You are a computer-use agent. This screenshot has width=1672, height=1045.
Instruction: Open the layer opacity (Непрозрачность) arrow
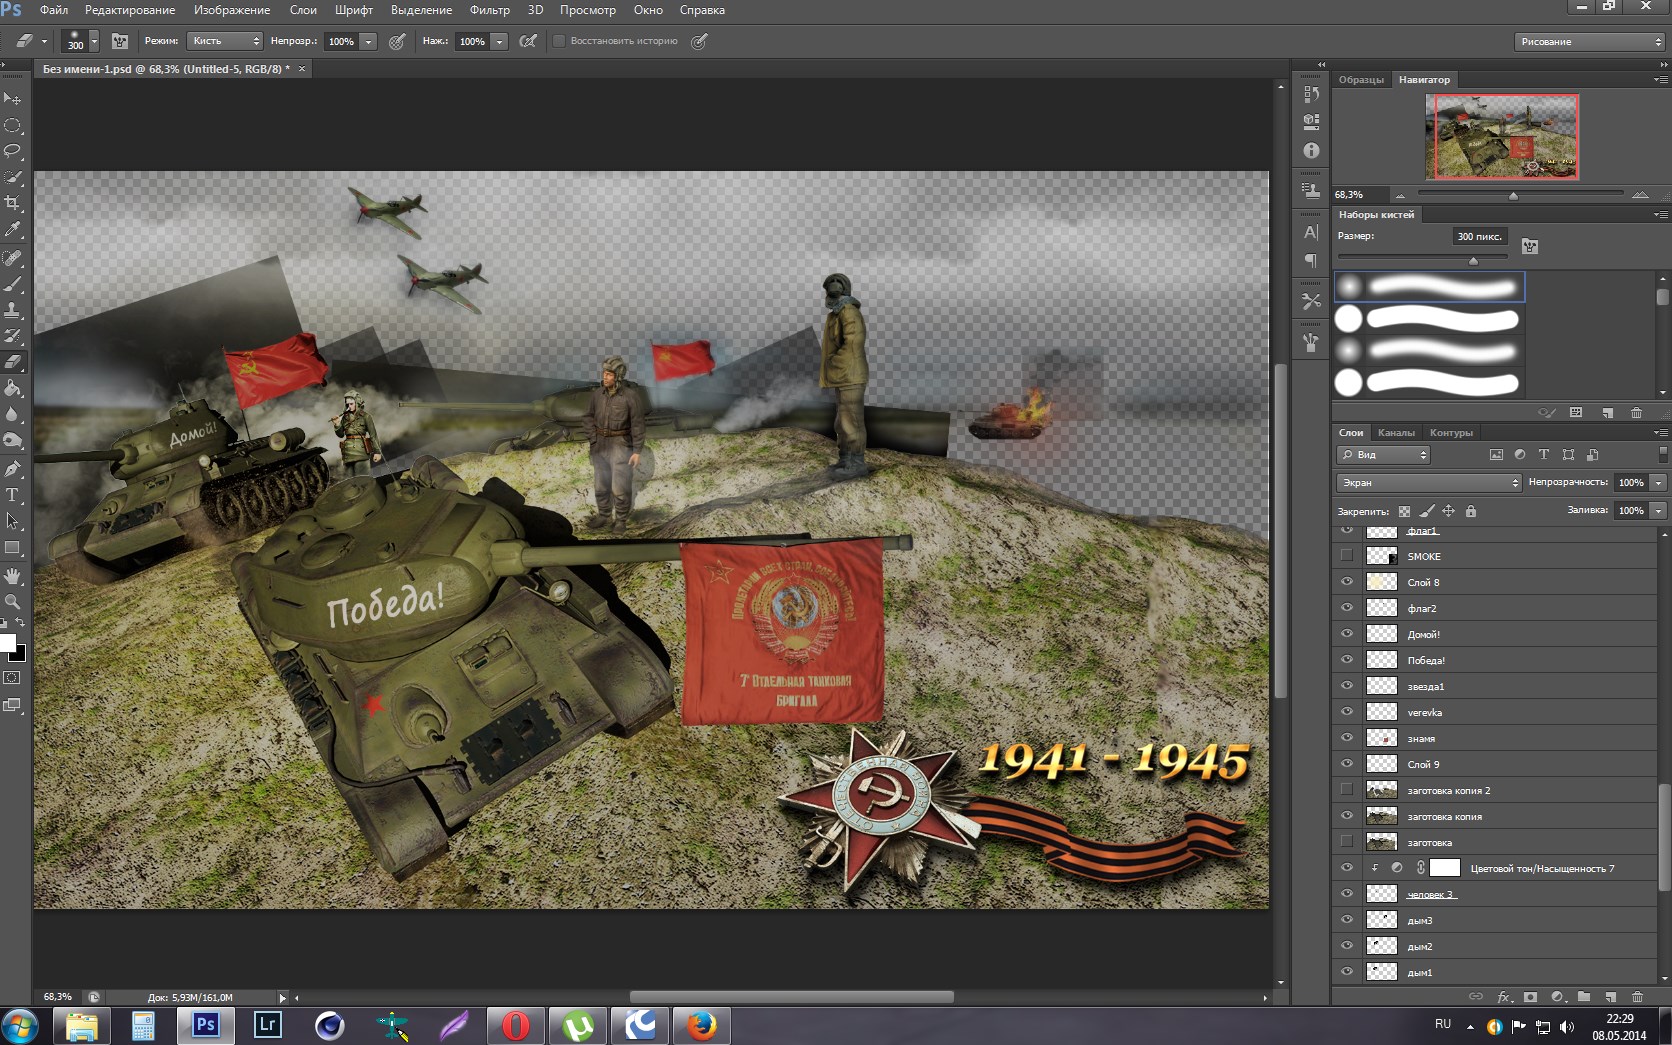point(1658,482)
